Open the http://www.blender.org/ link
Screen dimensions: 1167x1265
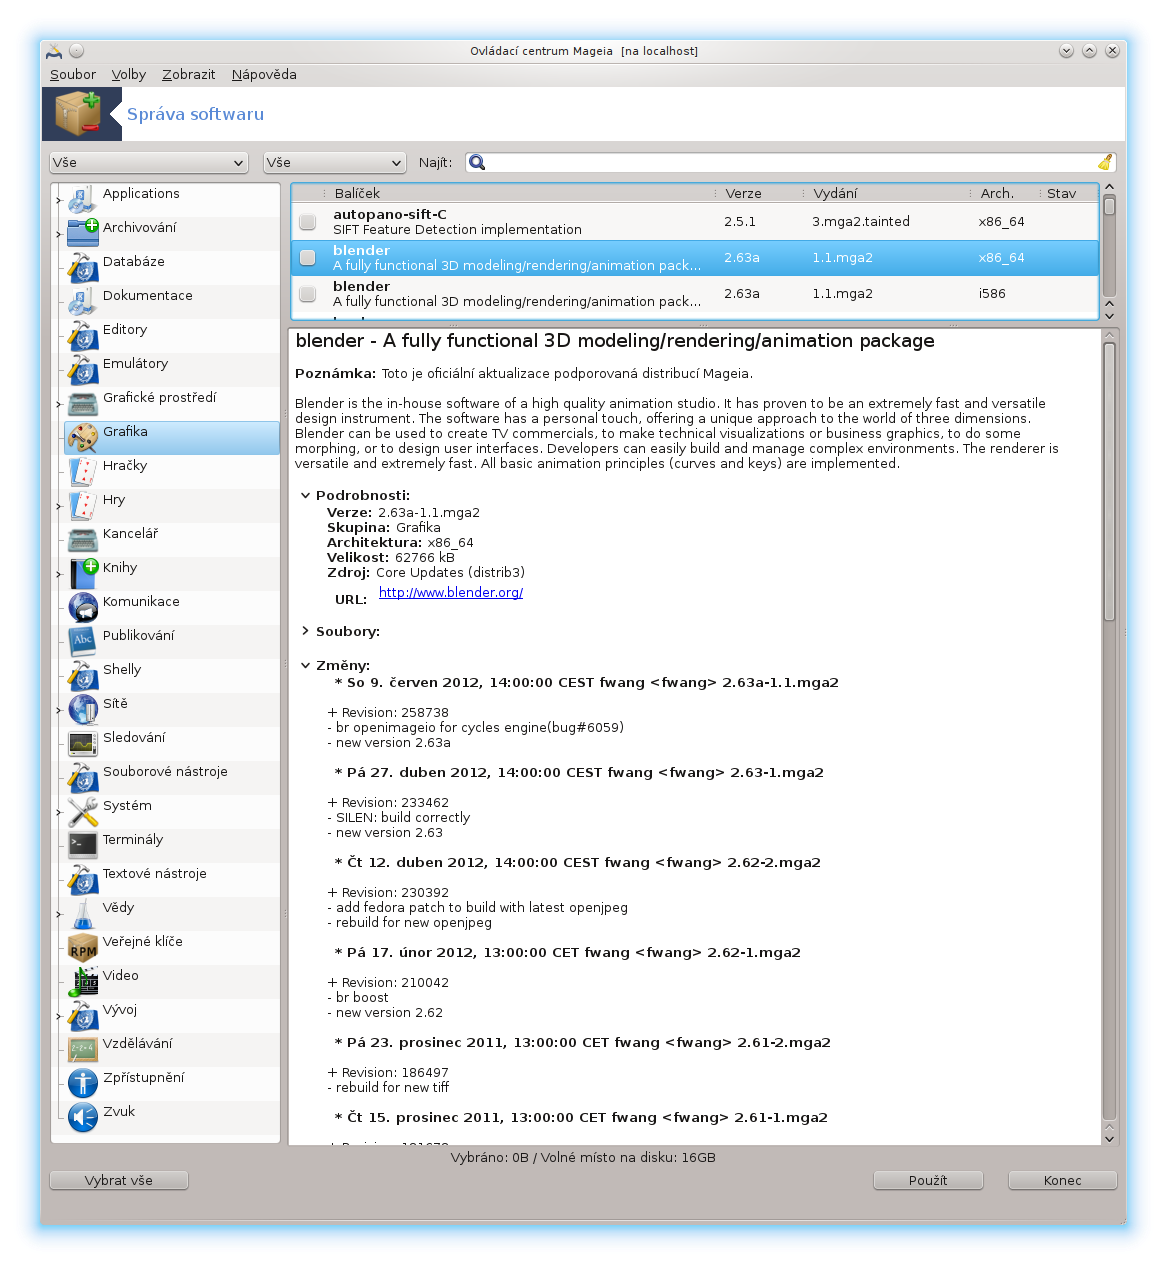click(x=451, y=592)
